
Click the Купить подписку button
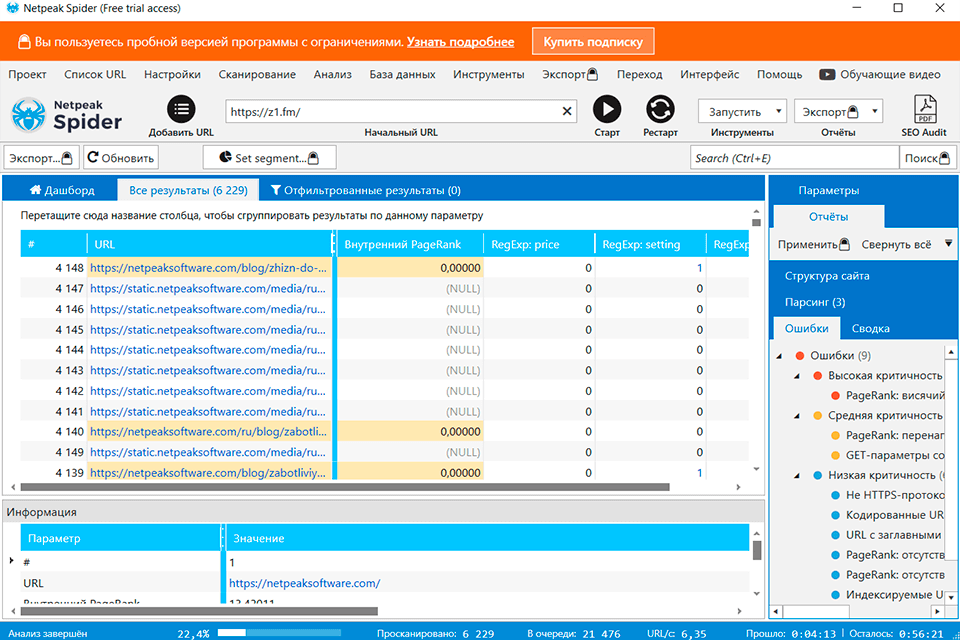(593, 42)
